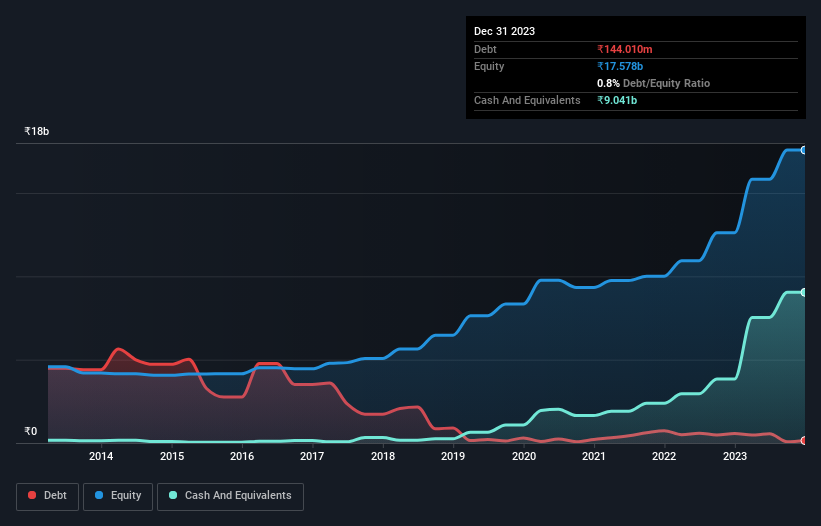
Task: Toggle Cash And Equivalents legend button
Action: point(230,496)
